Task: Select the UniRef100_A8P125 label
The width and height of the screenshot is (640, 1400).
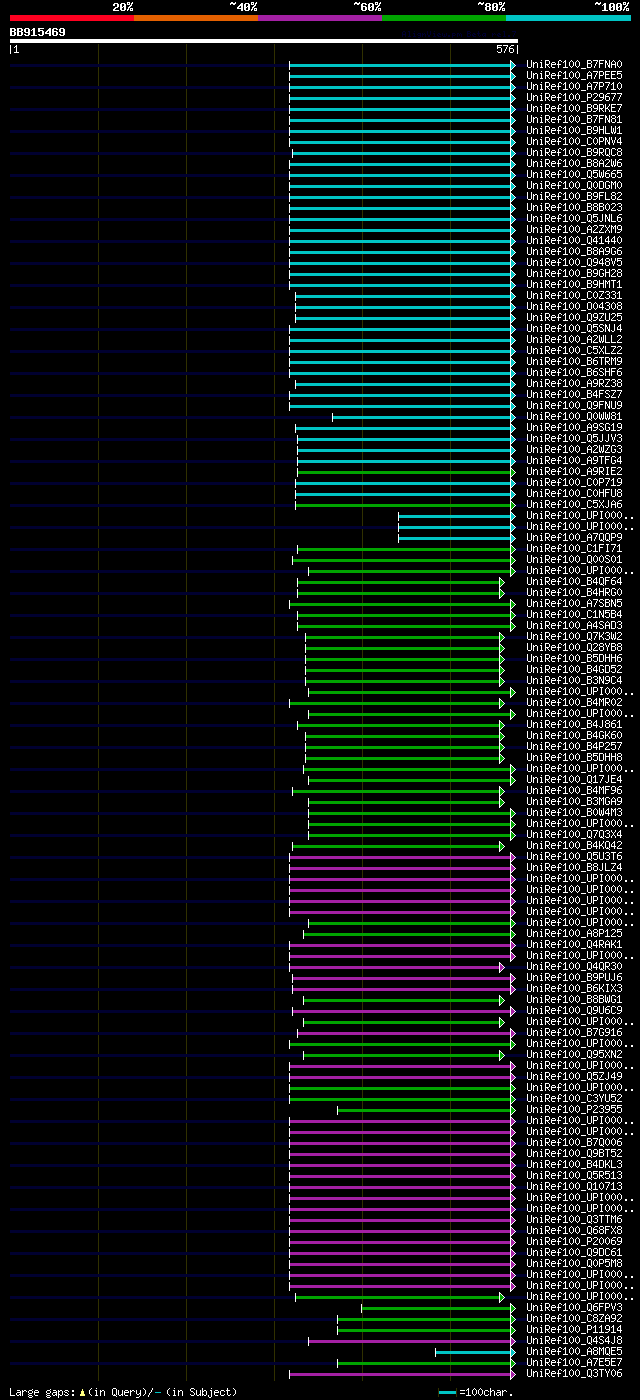Action: pyautogui.click(x=574, y=934)
